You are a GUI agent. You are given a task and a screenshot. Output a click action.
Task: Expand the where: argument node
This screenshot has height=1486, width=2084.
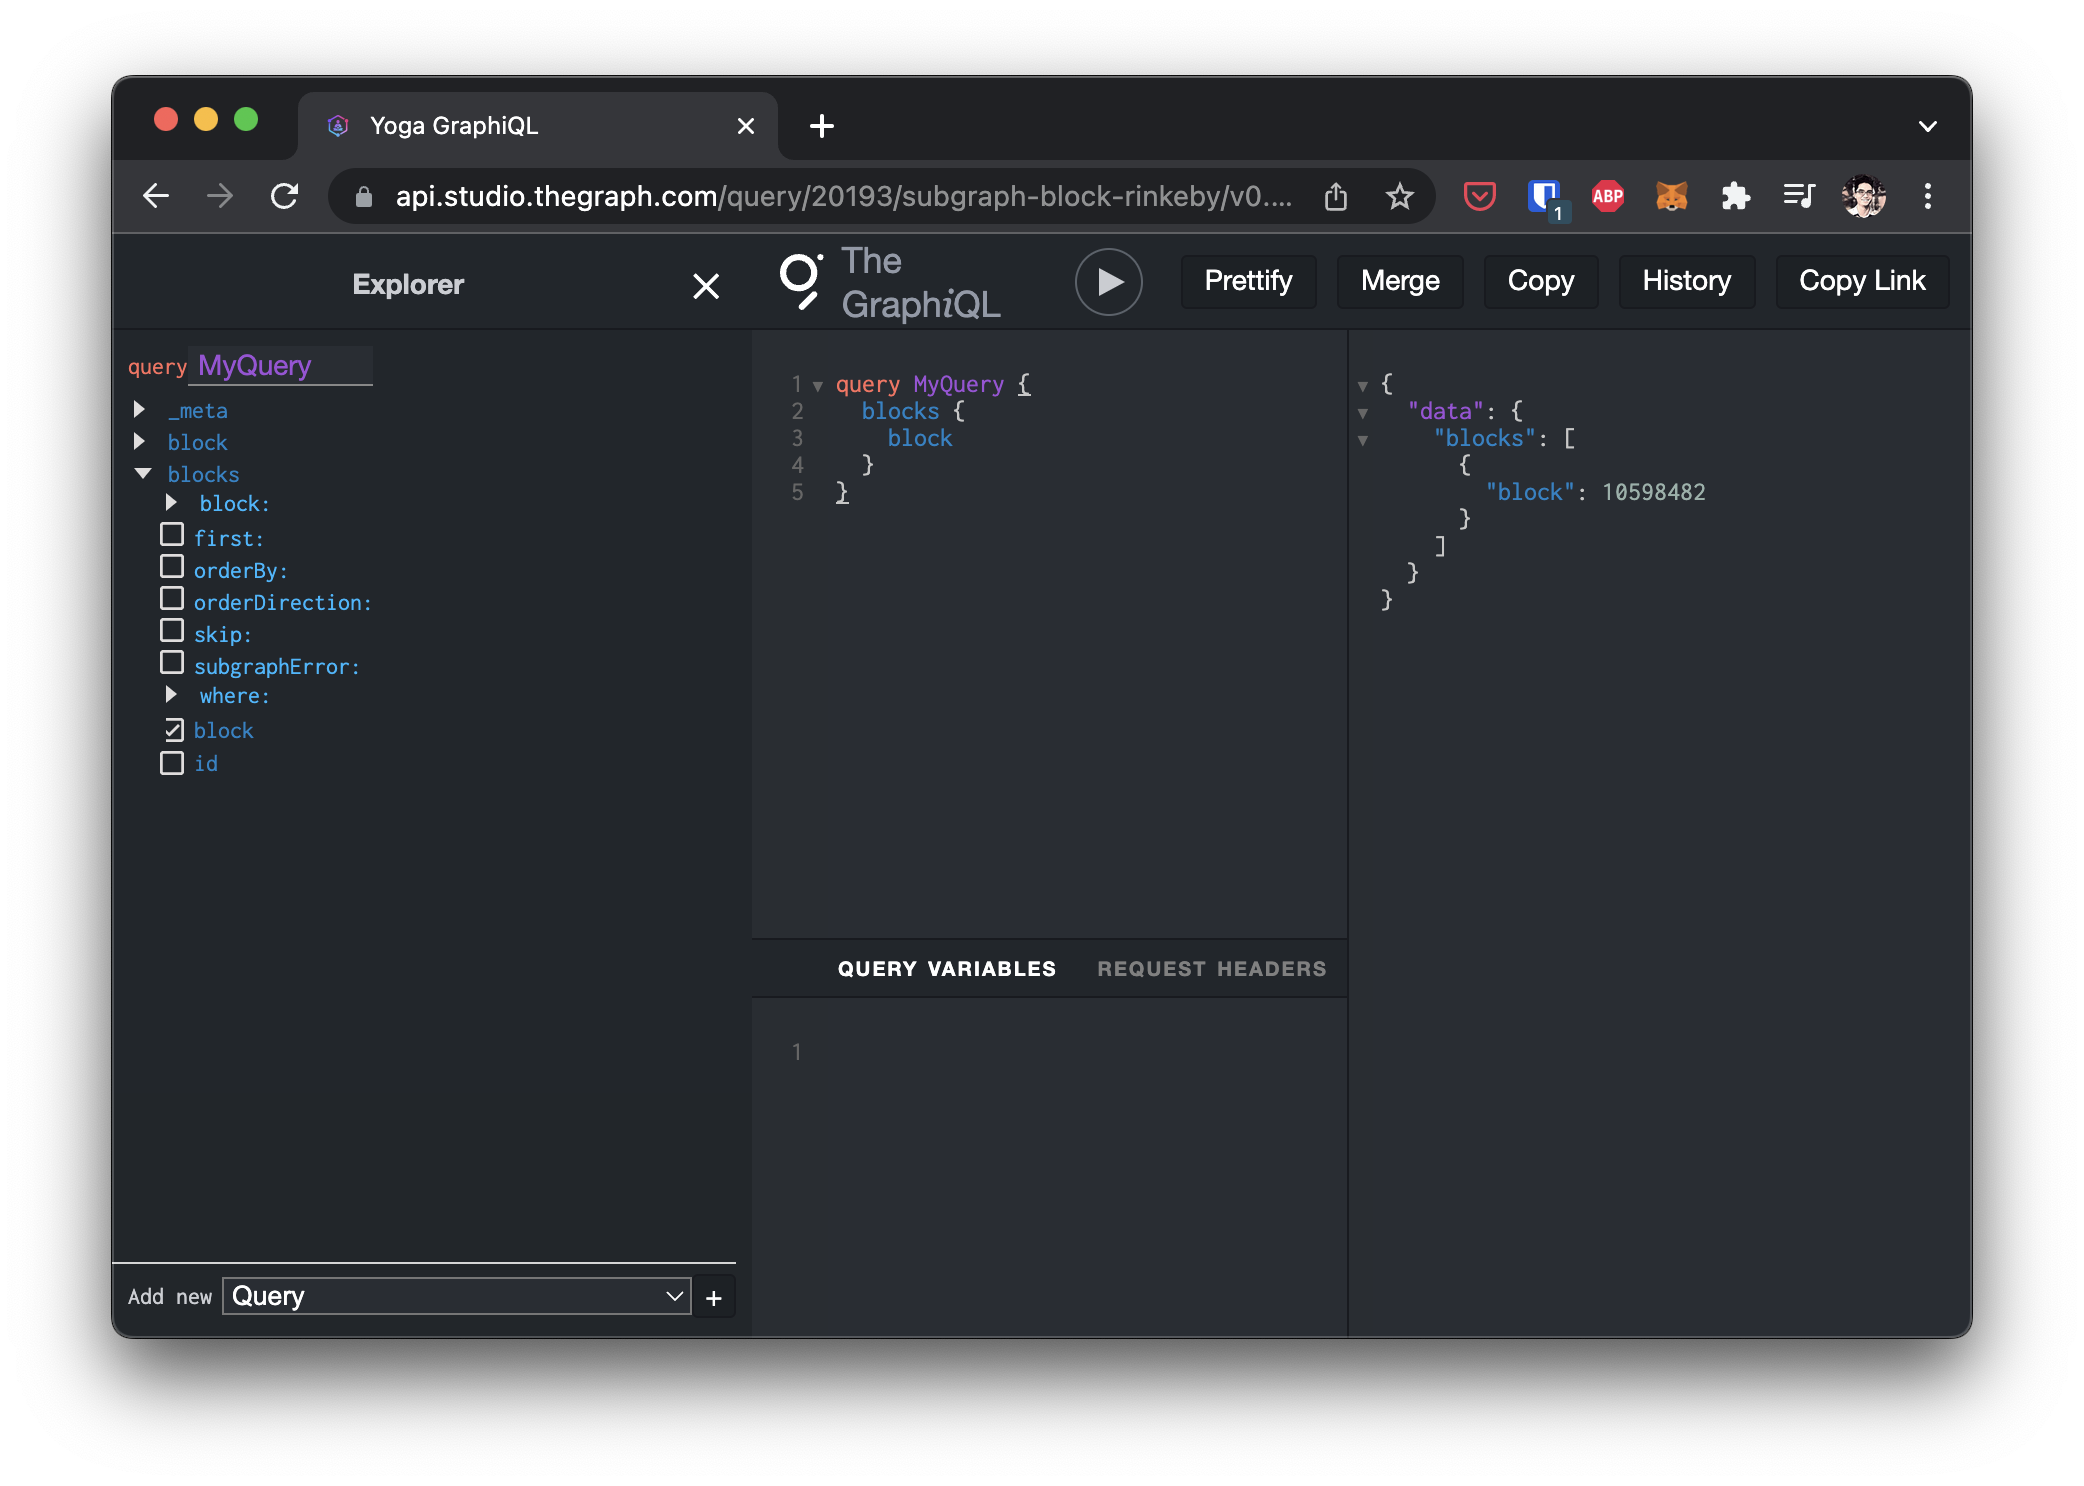pyautogui.click(x=172, y=694)
